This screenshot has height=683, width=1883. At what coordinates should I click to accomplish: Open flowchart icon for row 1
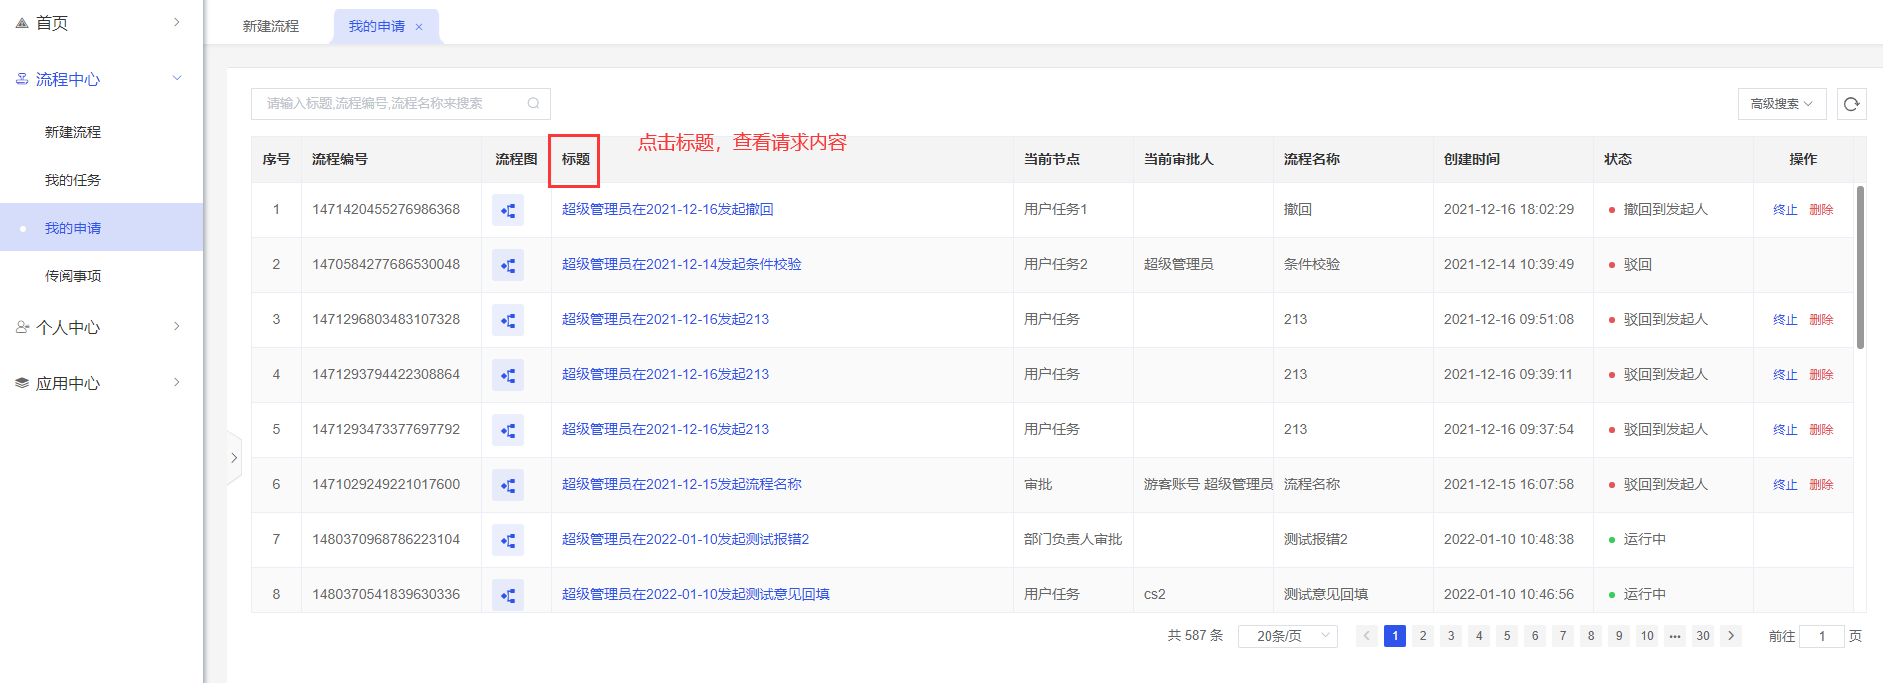pyautogui.click(x=508, y=210)
